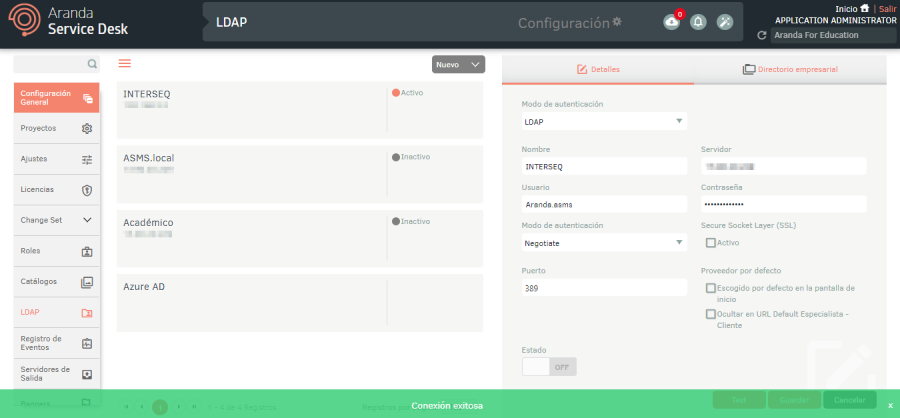Click Configuración General stacked-pages icon
This screenshot has width=900, height=418.
coord(87,98)
